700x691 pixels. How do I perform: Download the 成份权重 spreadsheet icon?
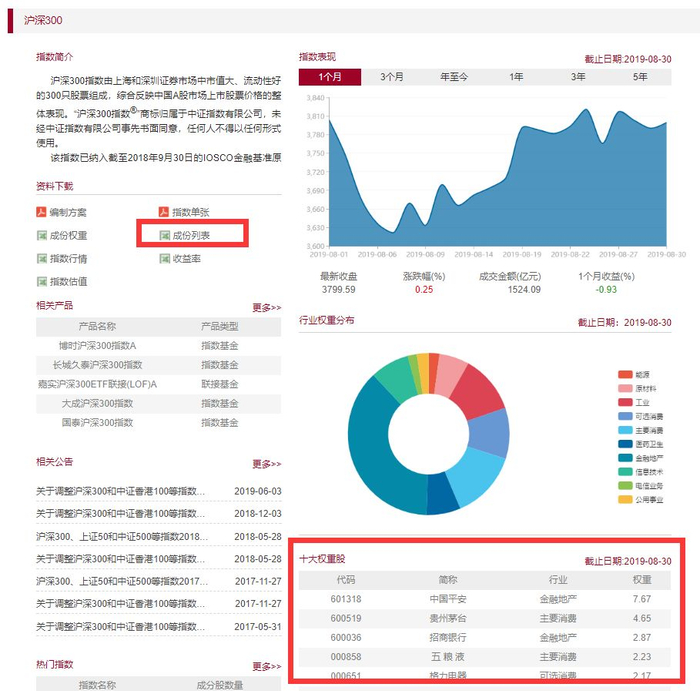[x=42, y=235]
